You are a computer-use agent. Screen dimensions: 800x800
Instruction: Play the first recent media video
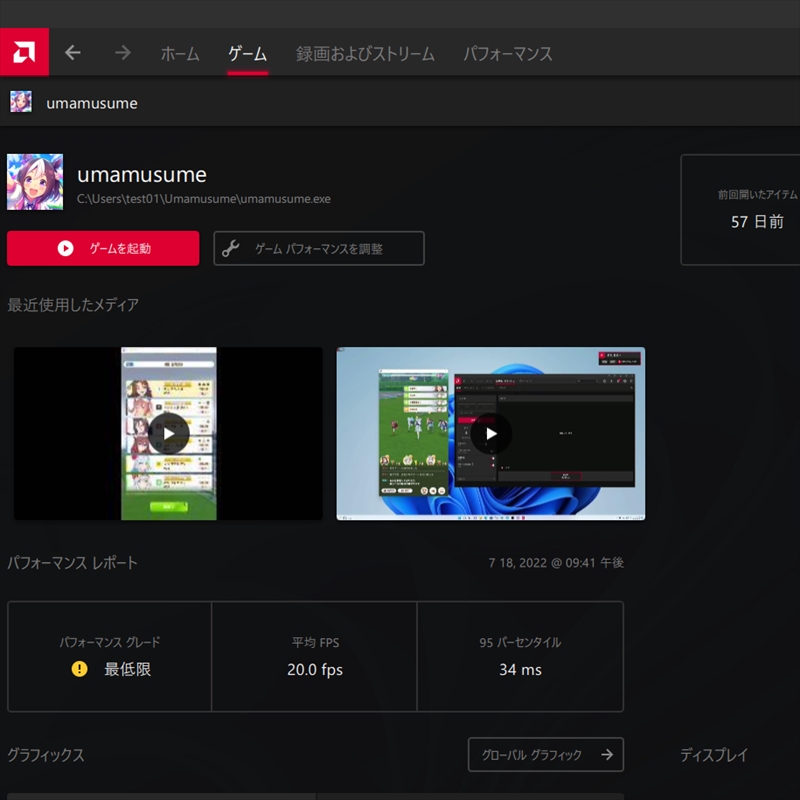point(169,434)
